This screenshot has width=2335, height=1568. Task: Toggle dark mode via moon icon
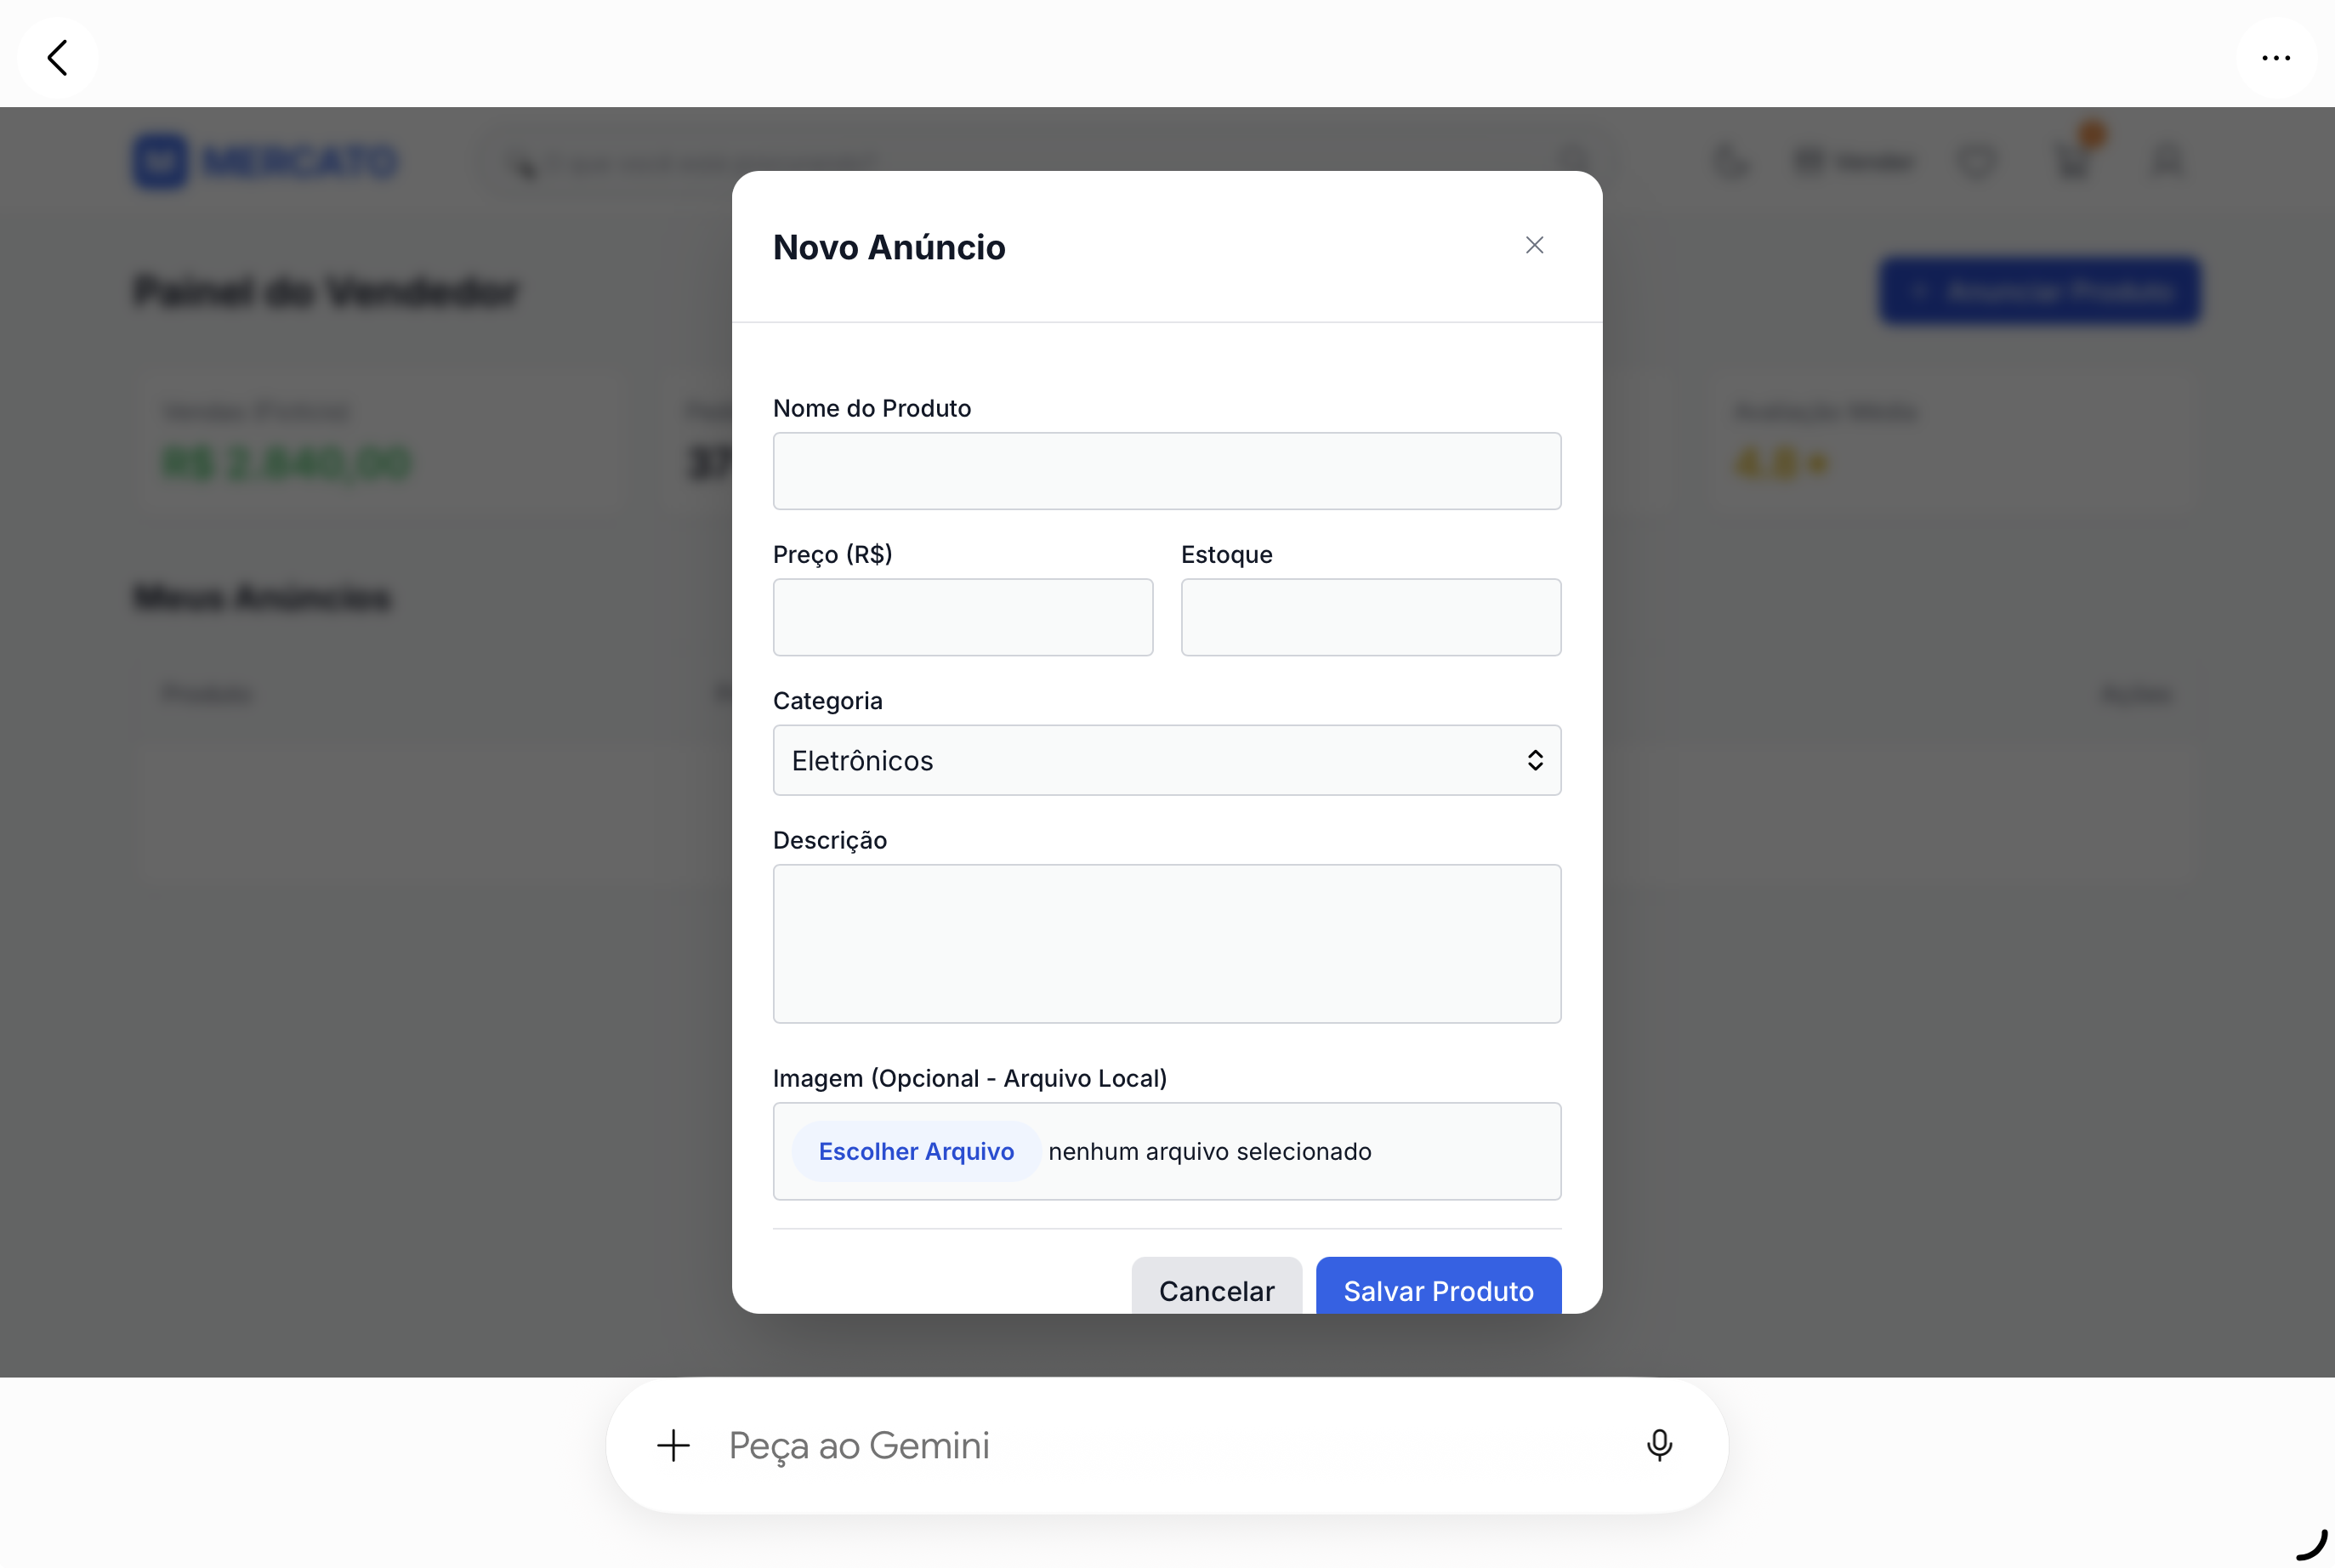pyautogui.click(x=1731, y=161)
